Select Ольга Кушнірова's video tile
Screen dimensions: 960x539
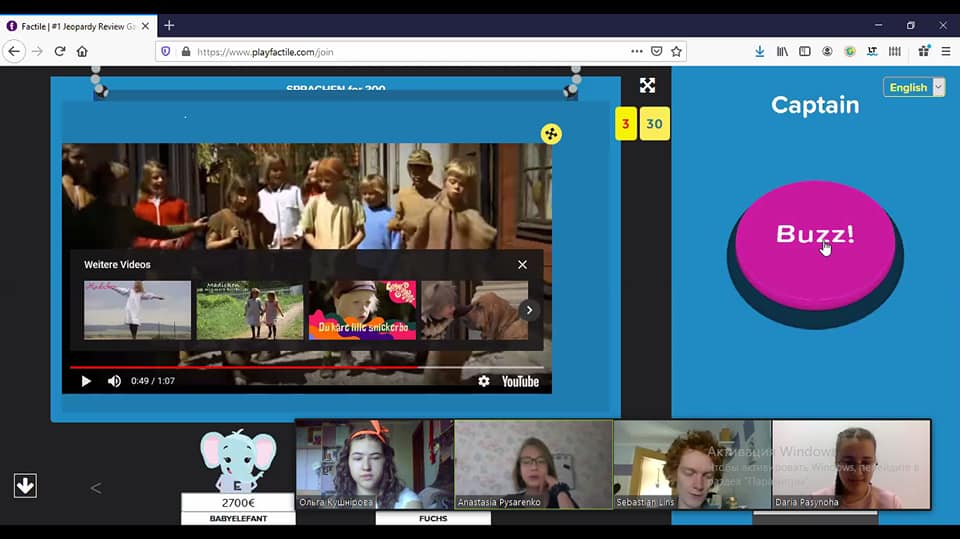[x=375, y=464]
